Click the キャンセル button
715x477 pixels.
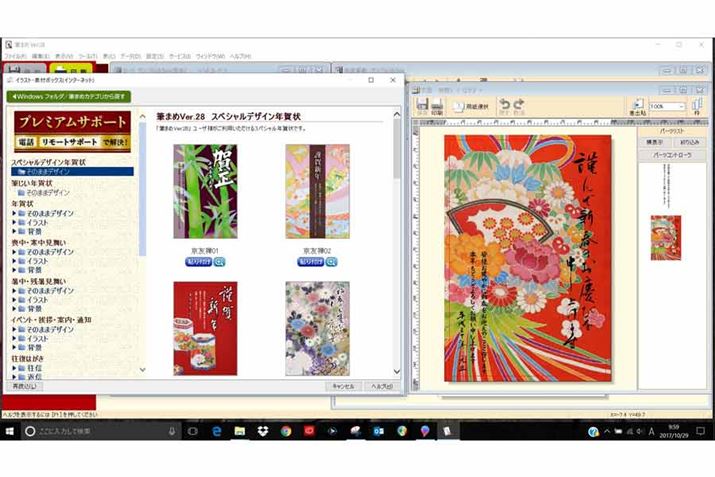(343, 386)
